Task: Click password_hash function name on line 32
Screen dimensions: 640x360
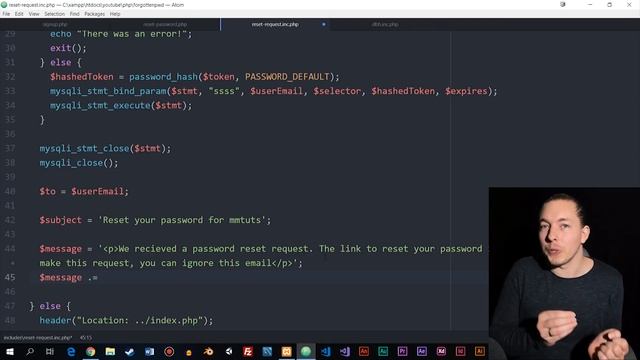Action: pos(163,77)
